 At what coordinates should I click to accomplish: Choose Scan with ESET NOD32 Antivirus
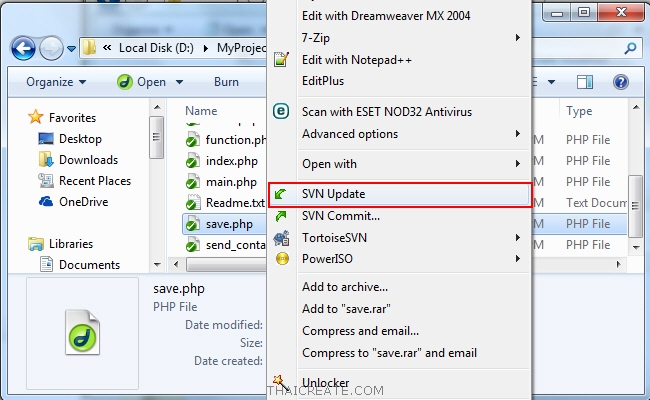pyautogui.click(x=387, y=112)
